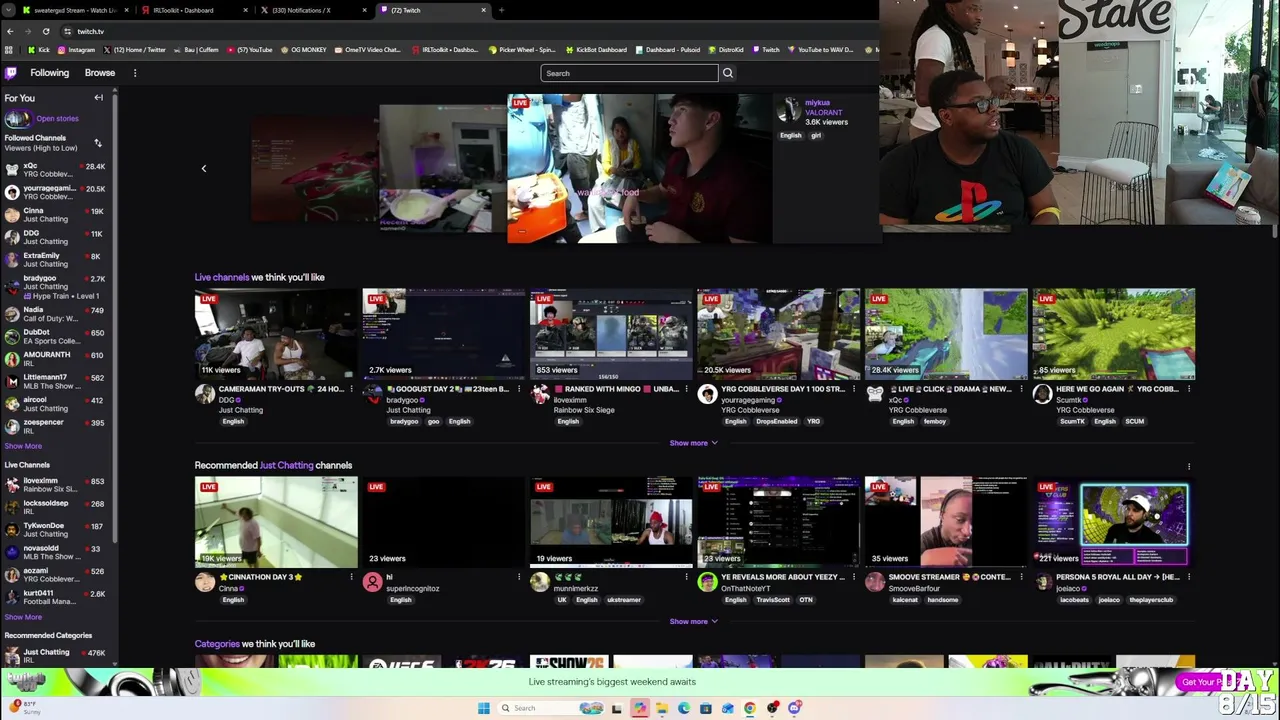Sort followed channels by viewers
Screen dimensions: 1280x720
(98, 143)
